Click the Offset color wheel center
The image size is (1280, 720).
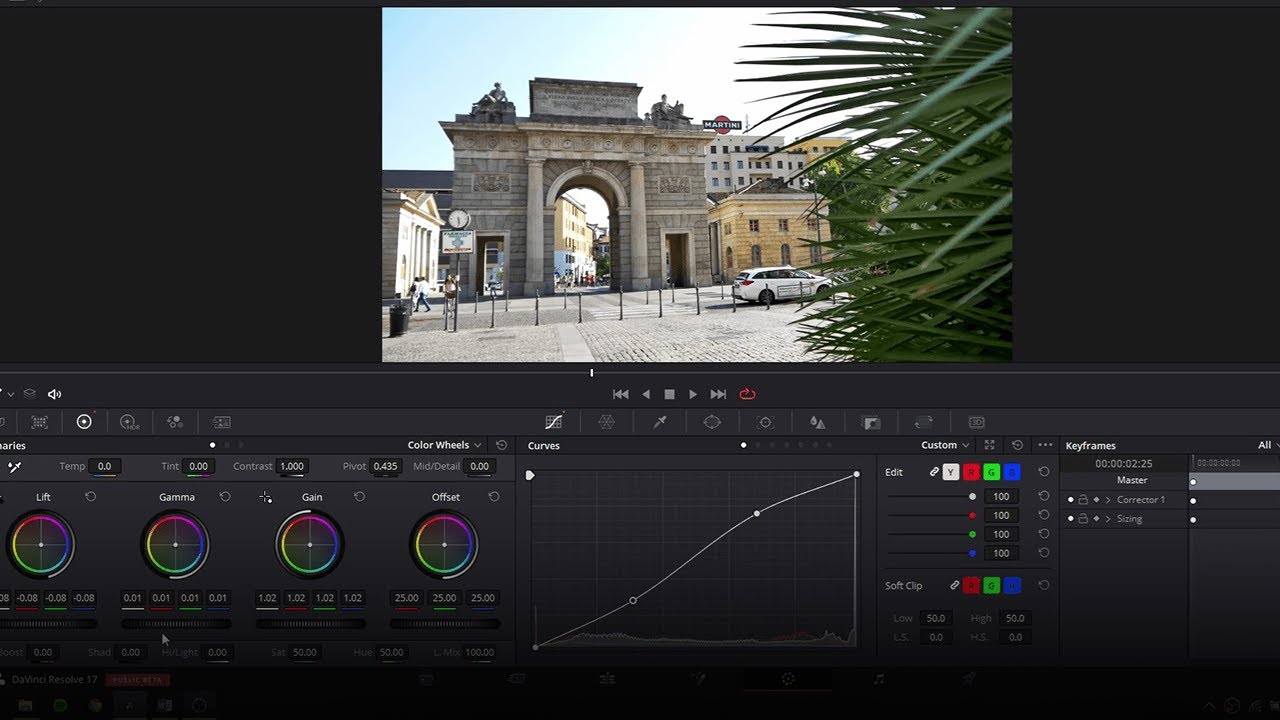[x=443, y=545]
